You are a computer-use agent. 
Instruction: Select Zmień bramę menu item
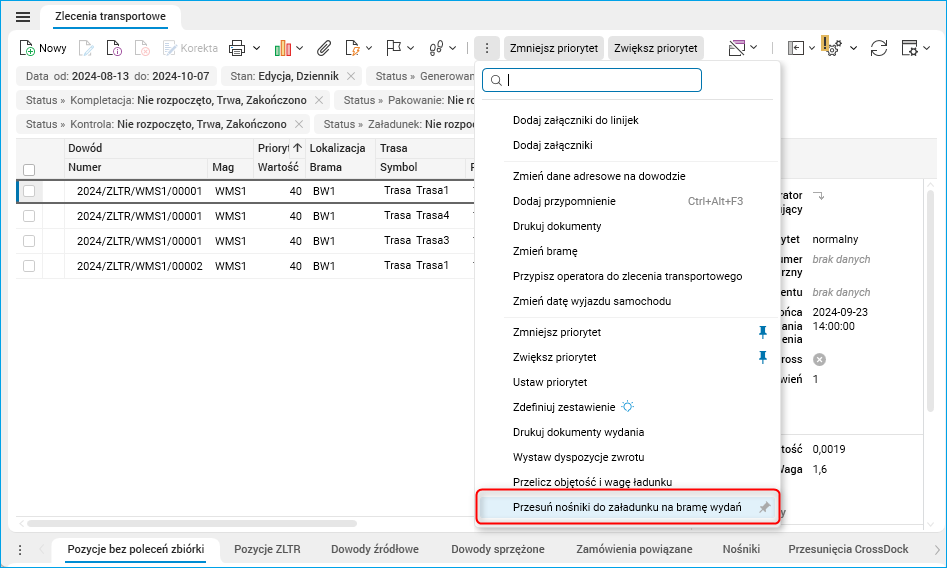[x=545, y=251]
